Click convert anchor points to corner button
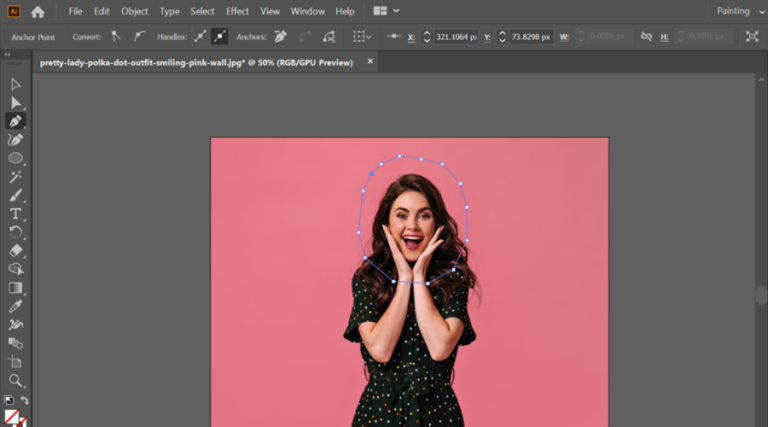768x427 pixels. [116, 36]
